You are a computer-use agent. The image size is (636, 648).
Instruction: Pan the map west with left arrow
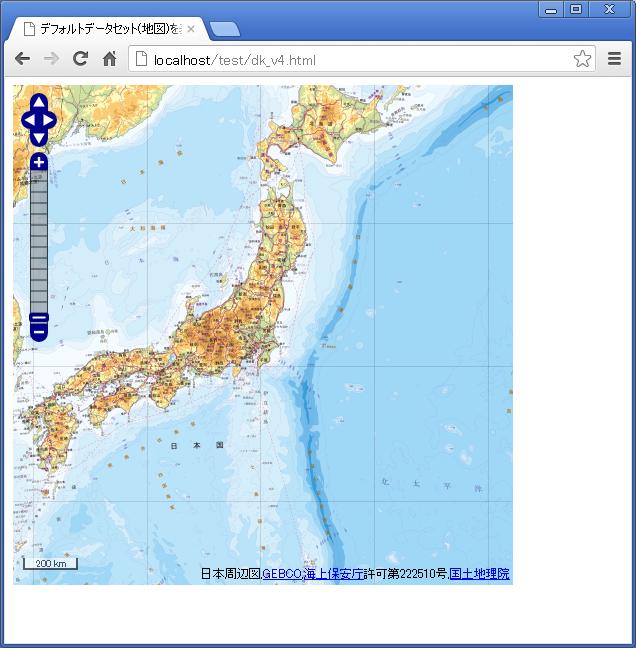click(29, 121)
